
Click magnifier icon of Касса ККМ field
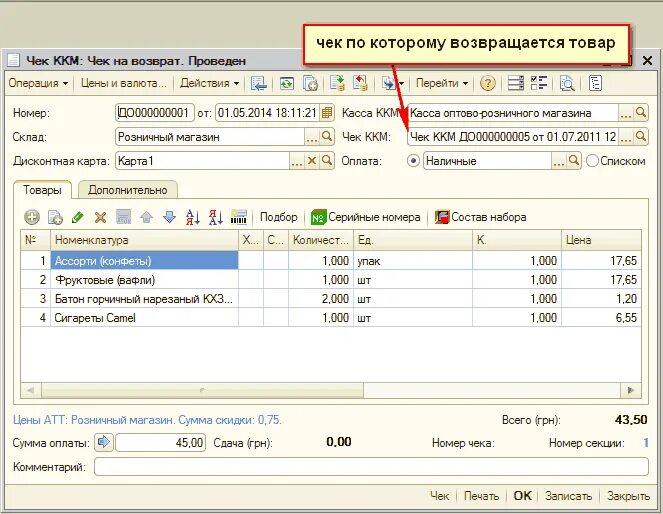641,113
